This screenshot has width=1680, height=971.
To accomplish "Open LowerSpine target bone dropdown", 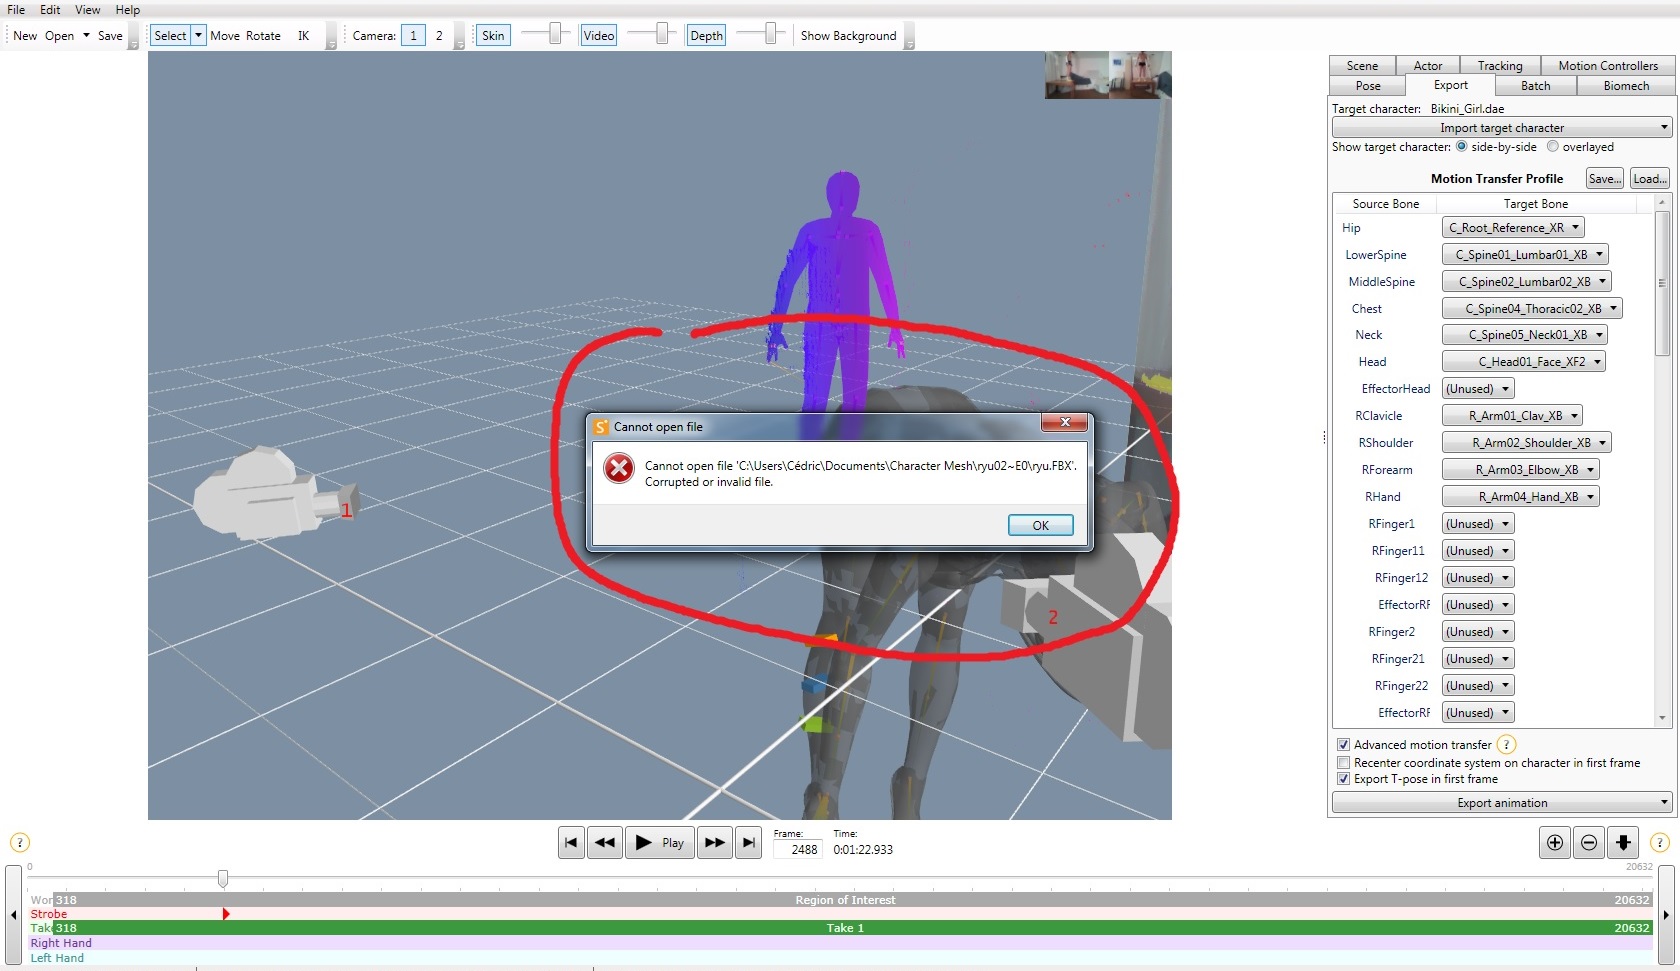I will tap(1525, 255).
